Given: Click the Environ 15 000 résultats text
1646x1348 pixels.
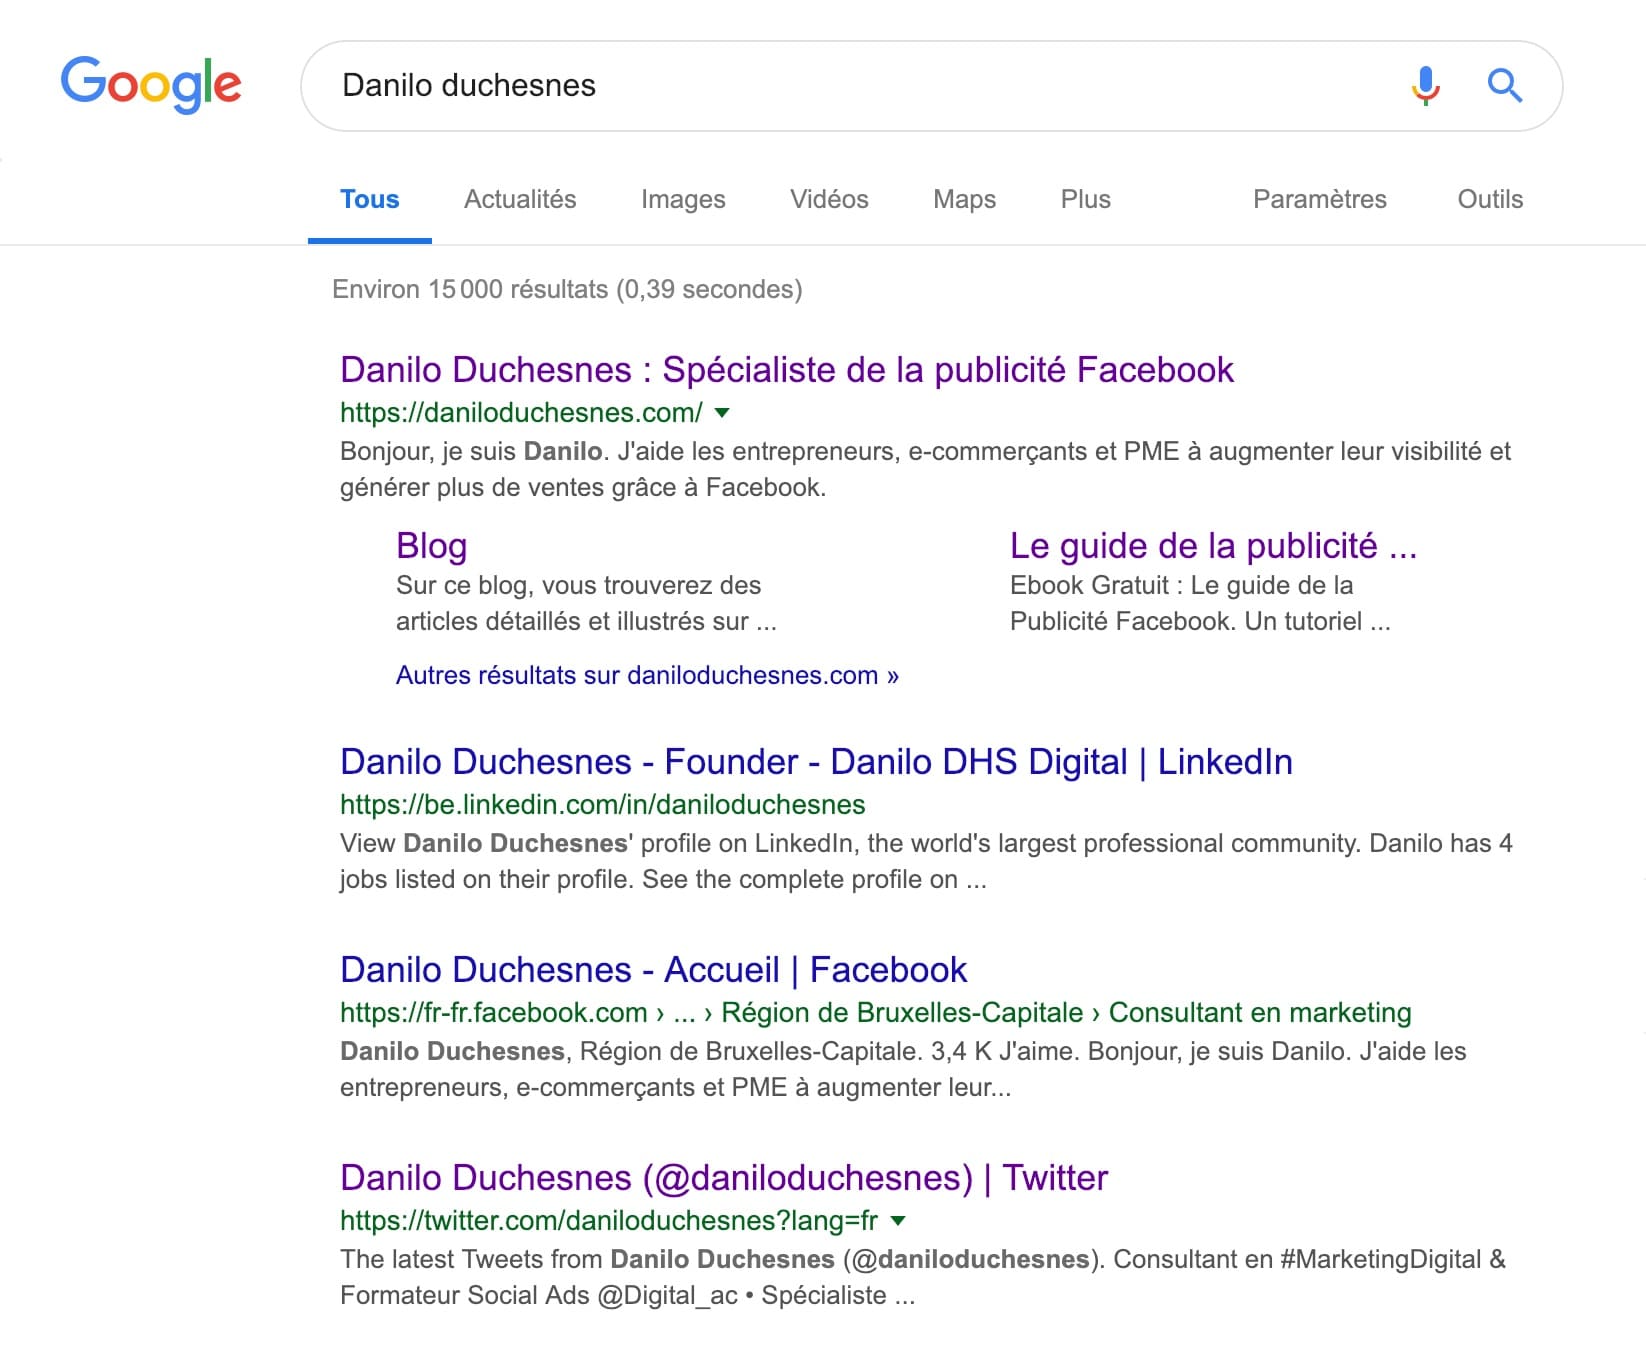Looking at the screenshot, I should pyautogui.click(x=567, y=289).
